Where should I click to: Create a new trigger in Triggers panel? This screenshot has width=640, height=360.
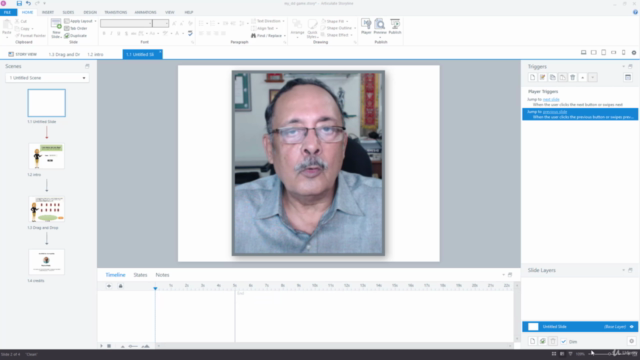[x=532, y=77]
